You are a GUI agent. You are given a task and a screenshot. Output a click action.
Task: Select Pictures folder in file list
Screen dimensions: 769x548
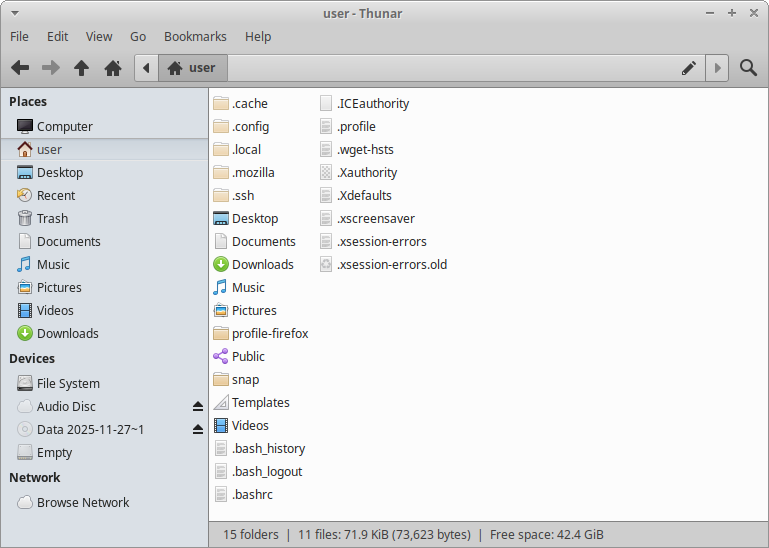click(245, 311)
